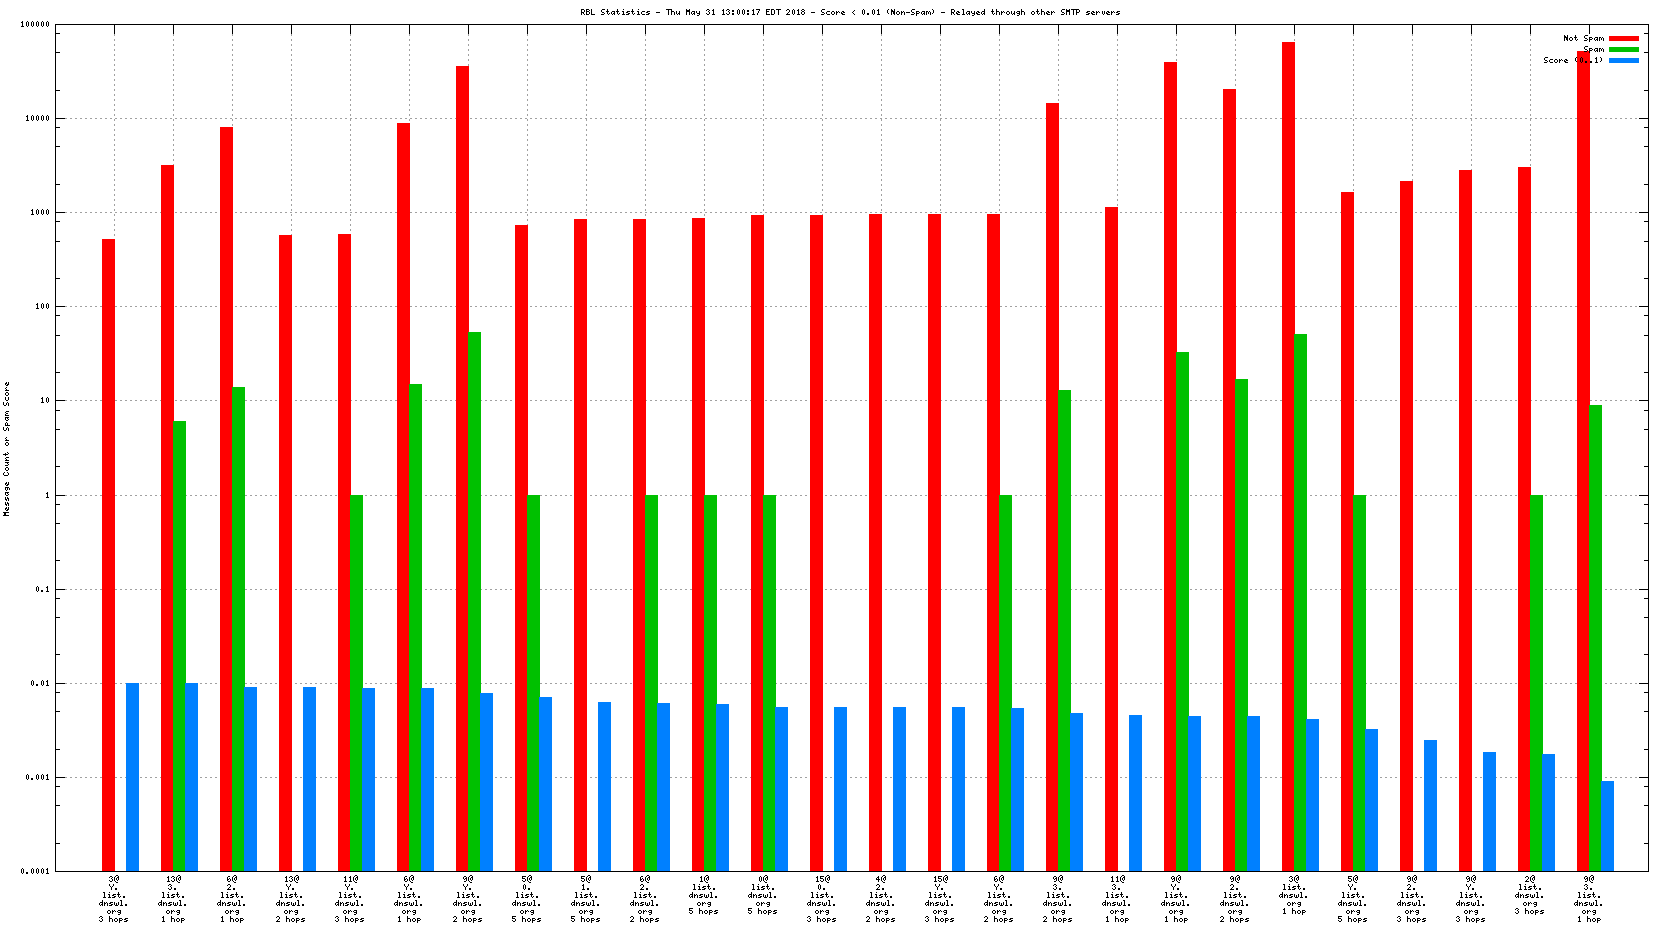
Task: Click the green bar for '2@ list.dnswl.org 3 hops'
Action: (1536, 682)
